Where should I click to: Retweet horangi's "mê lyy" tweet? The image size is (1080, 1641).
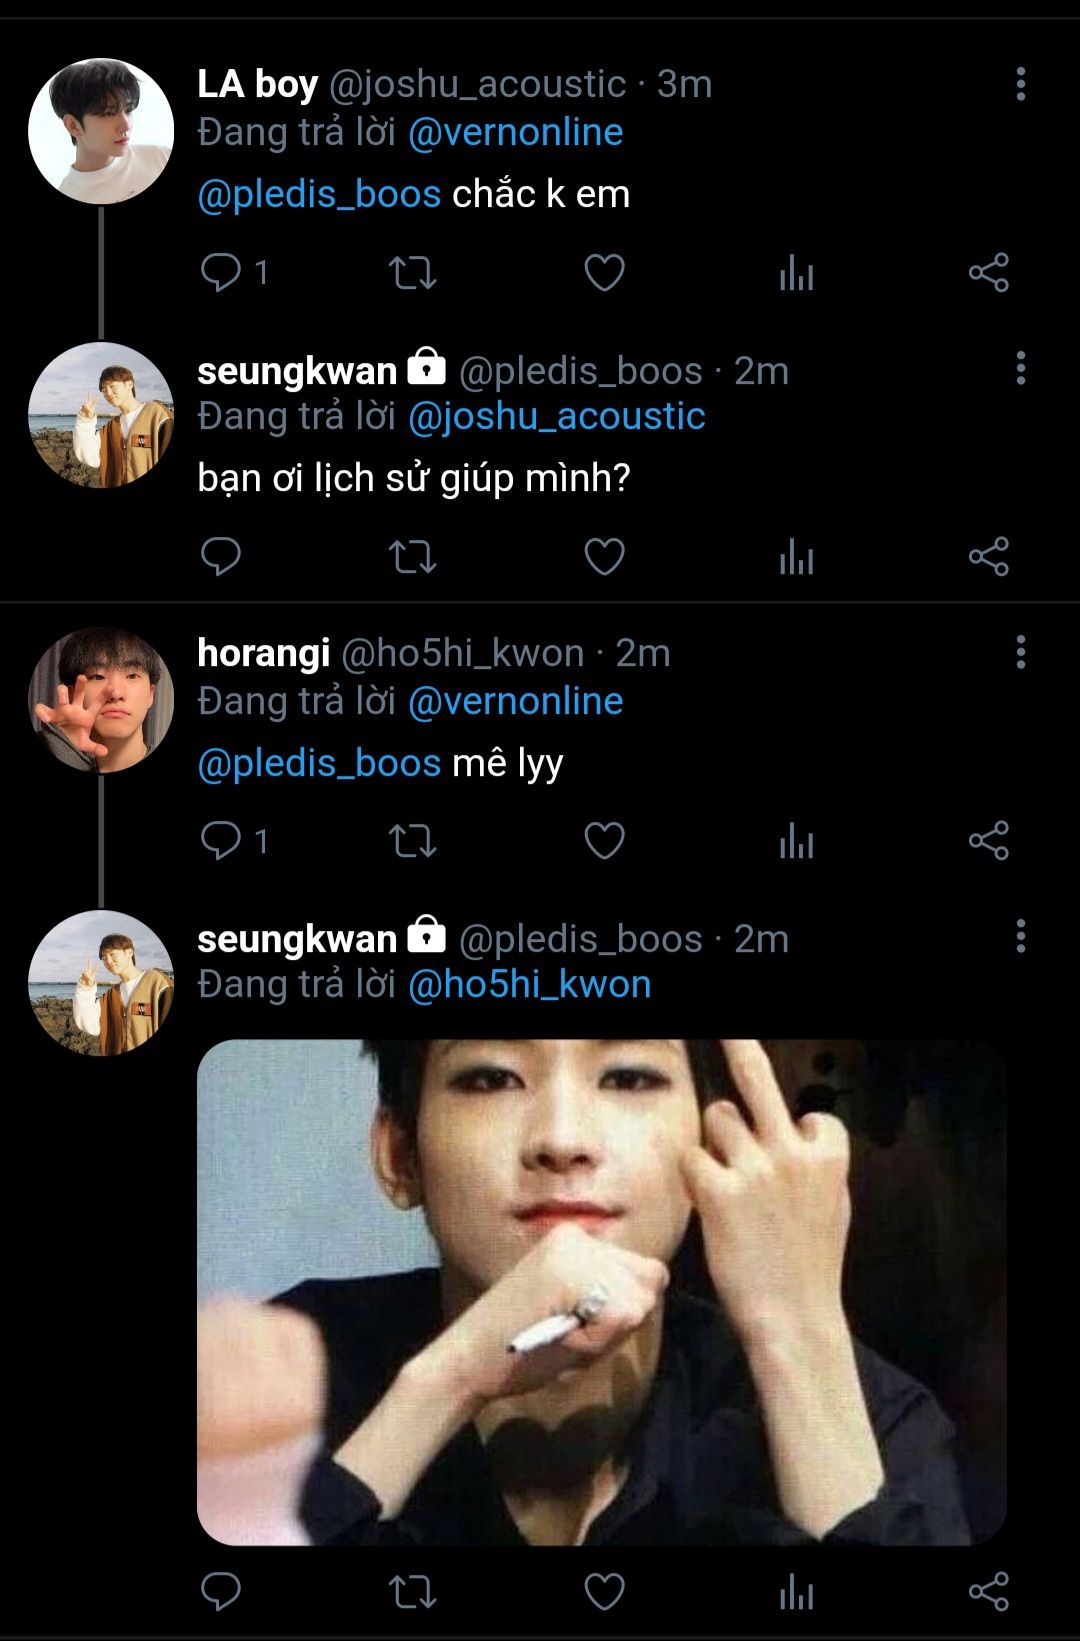point(412,841)
